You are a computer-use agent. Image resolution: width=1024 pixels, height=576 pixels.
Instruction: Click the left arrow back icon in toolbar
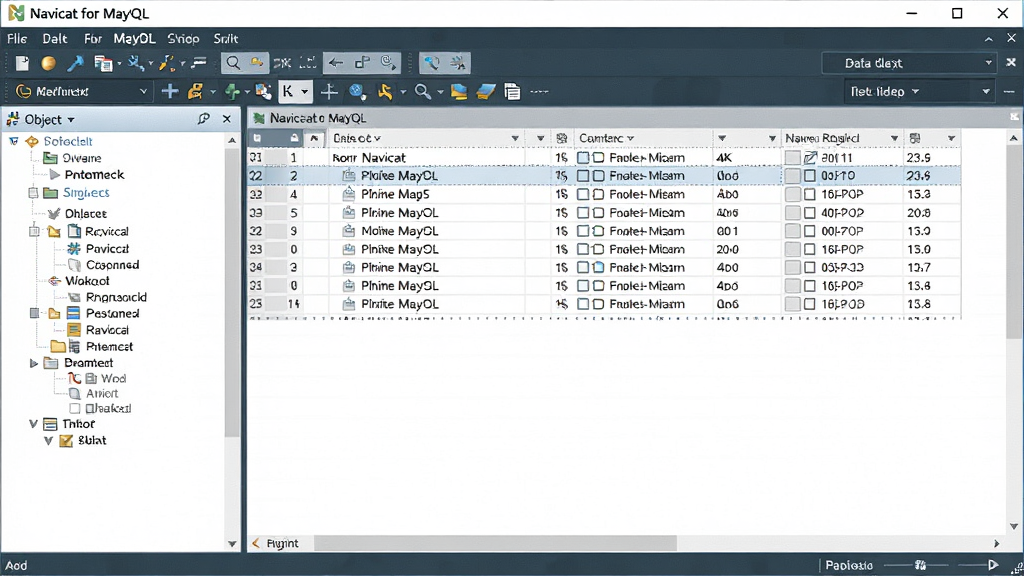tap(336, 63)
